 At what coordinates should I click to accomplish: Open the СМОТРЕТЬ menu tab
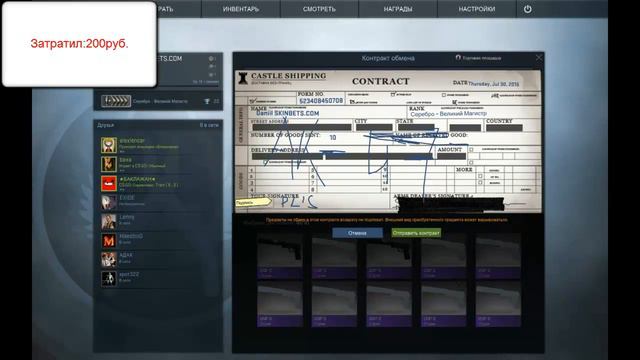point(319,9)
